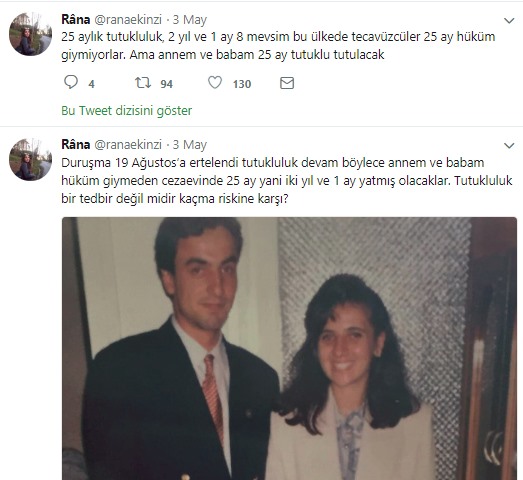This screenshot has height=480, width=523.
Task: Click the like count 130 on first tweet
Action: click(242, 84)
